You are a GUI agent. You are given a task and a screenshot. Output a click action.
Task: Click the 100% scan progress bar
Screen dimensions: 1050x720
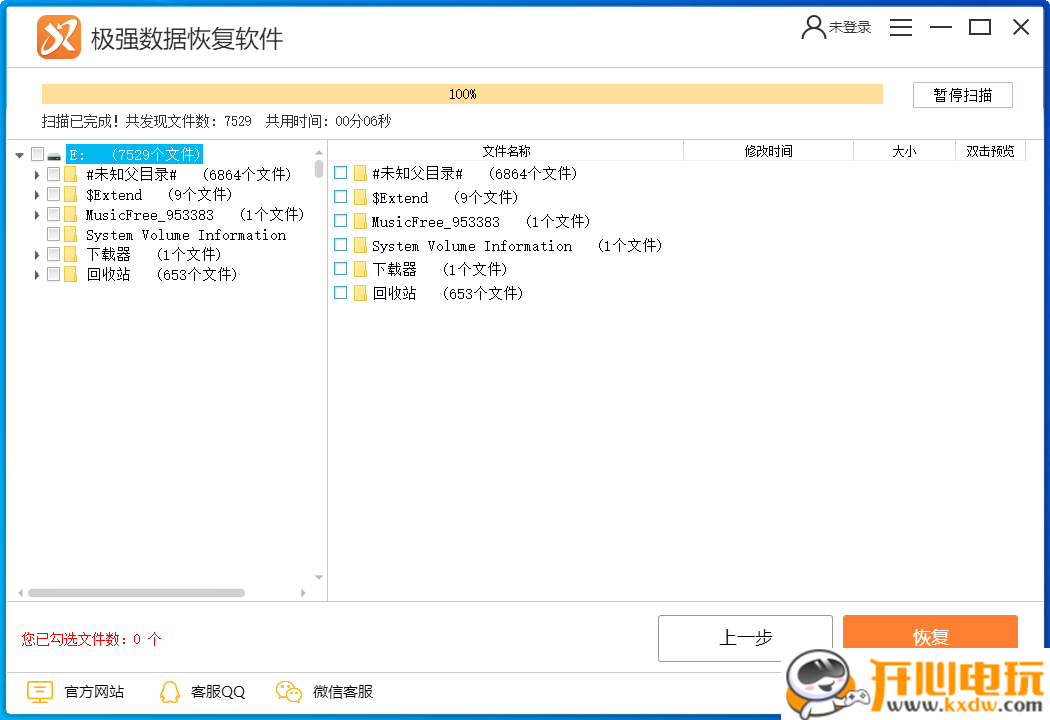[462, 93]
